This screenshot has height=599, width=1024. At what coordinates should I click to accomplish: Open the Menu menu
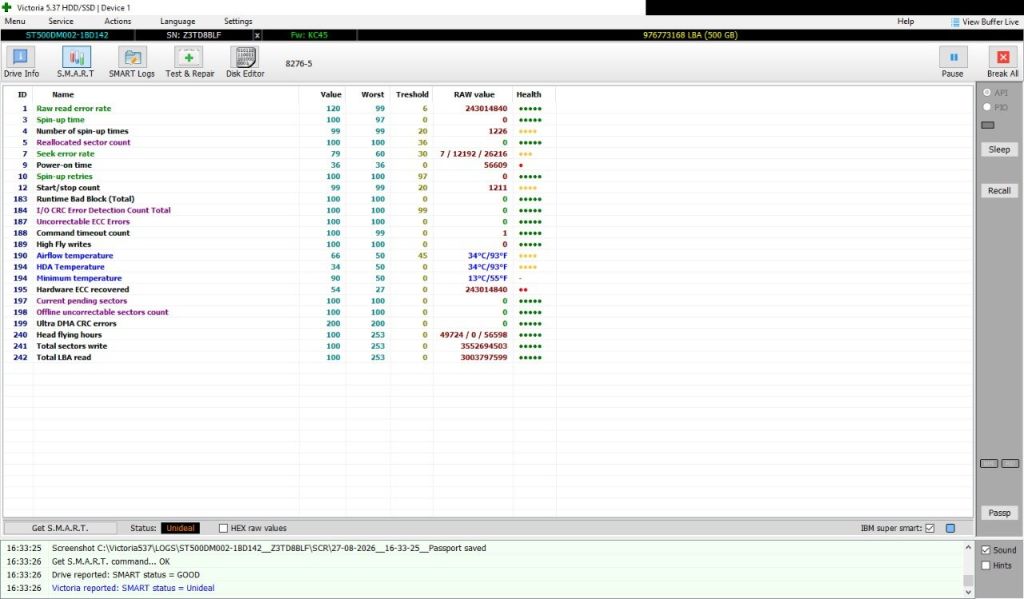(x=15, y=22)
